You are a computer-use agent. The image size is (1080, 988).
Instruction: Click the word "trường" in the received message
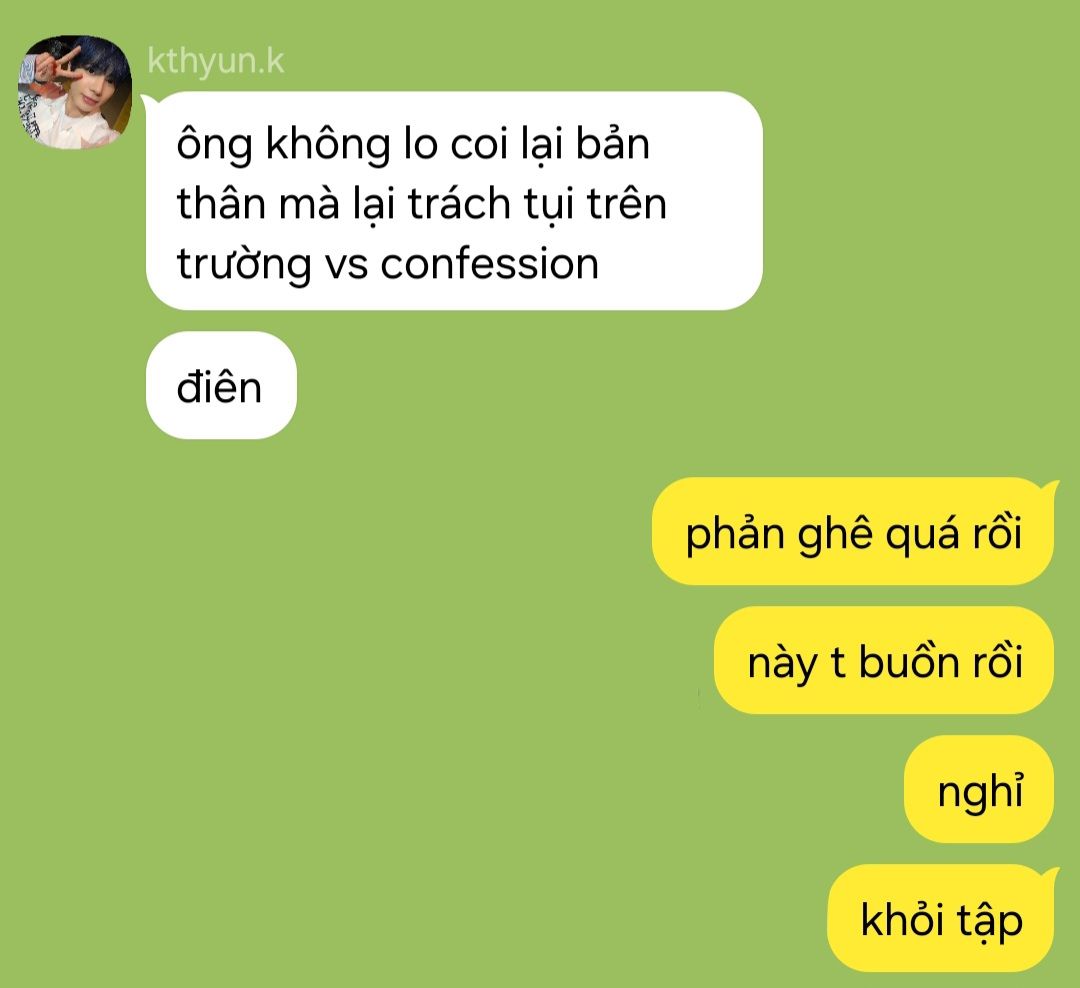tap(244, 265)
